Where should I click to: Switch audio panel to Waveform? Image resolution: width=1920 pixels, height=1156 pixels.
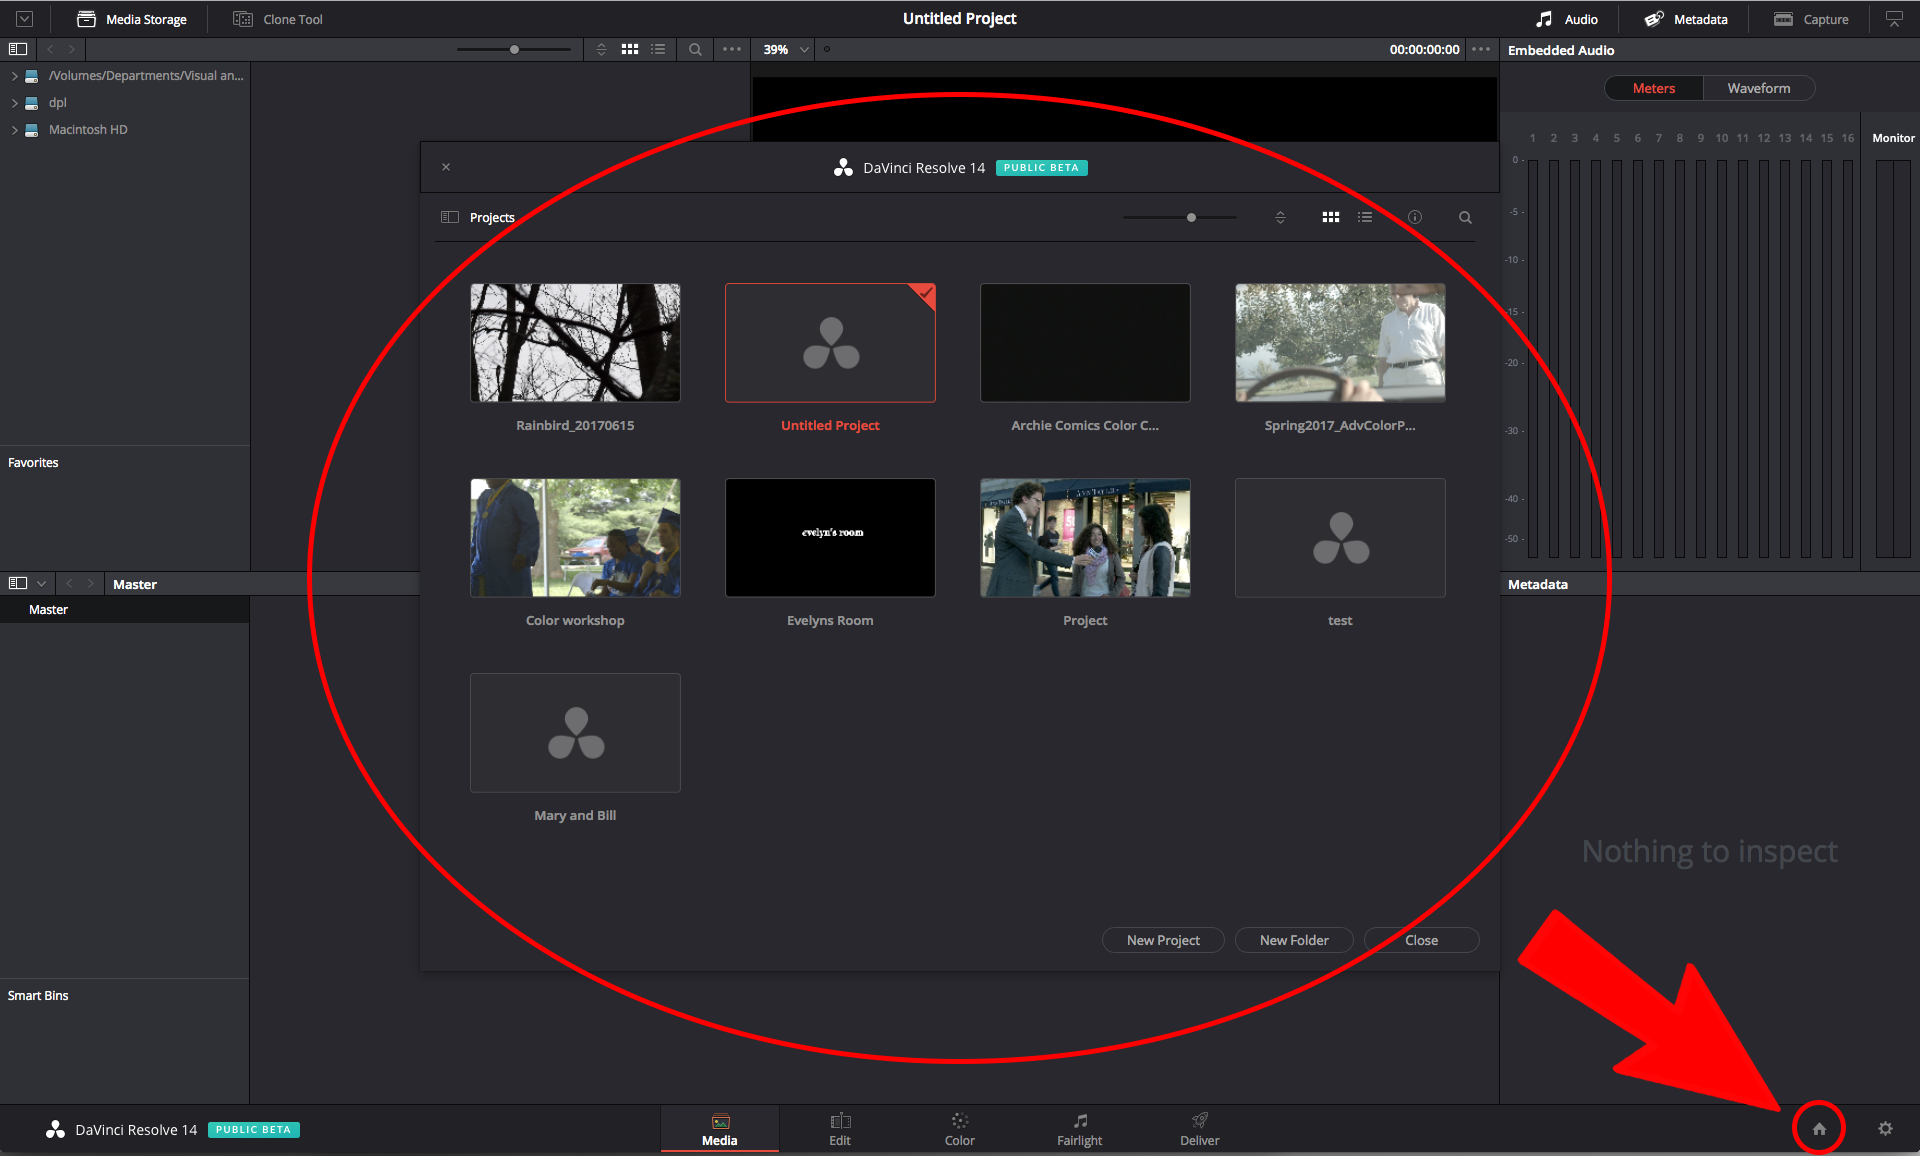click(x=1758, y=88)
